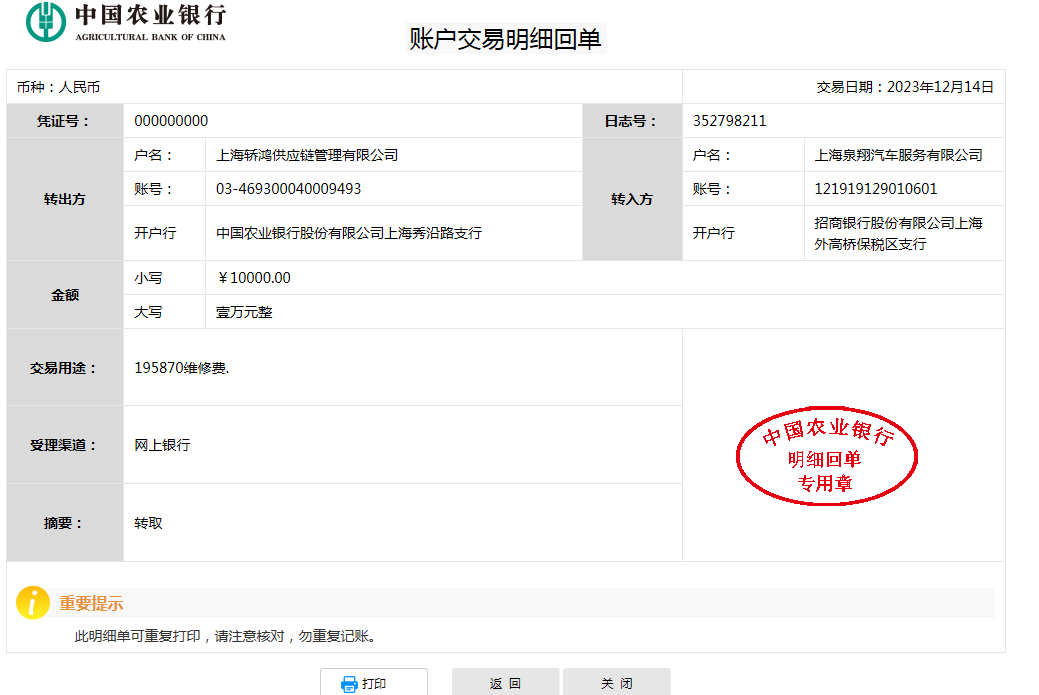Click the payee bank 招商银行 branch text

pyautogui.click(x=898, y=233)
